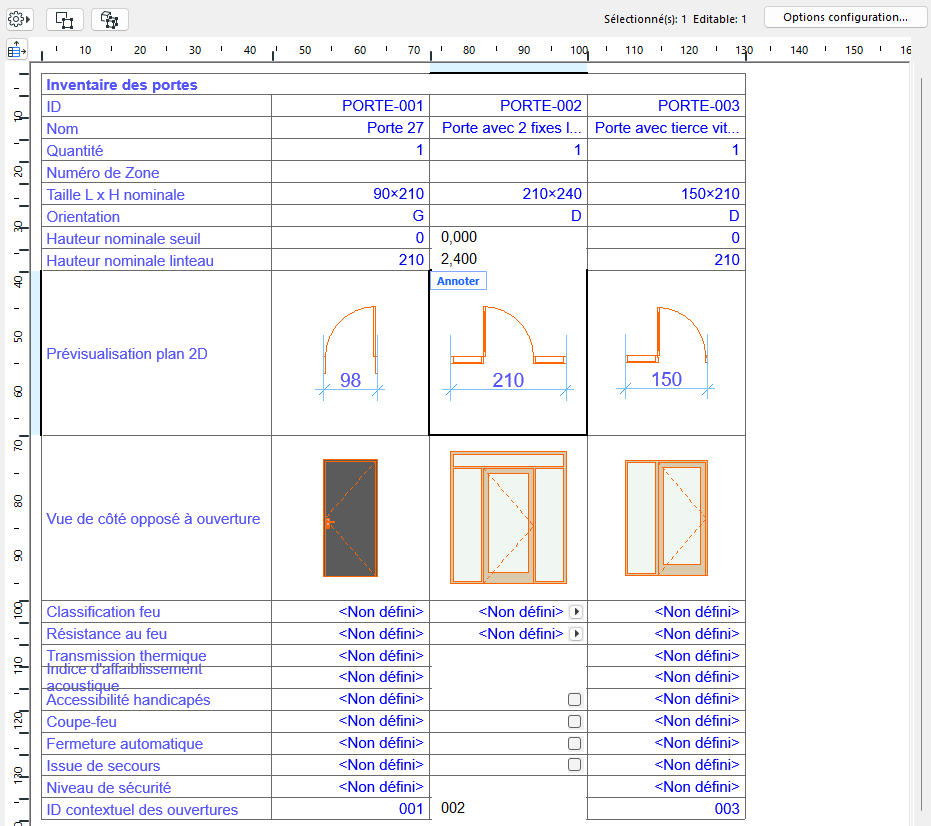Toggle the Issue de secours checkbox

click(575, 764)
